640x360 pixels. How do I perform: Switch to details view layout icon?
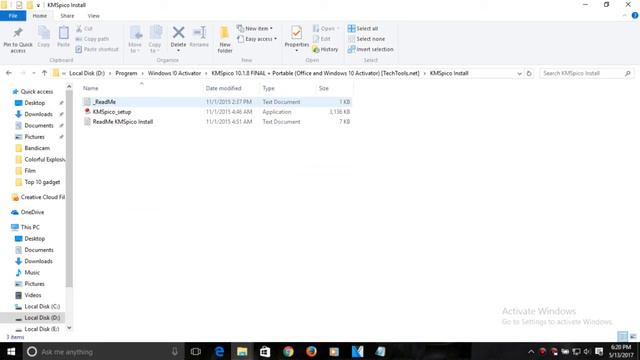[622, 336]
